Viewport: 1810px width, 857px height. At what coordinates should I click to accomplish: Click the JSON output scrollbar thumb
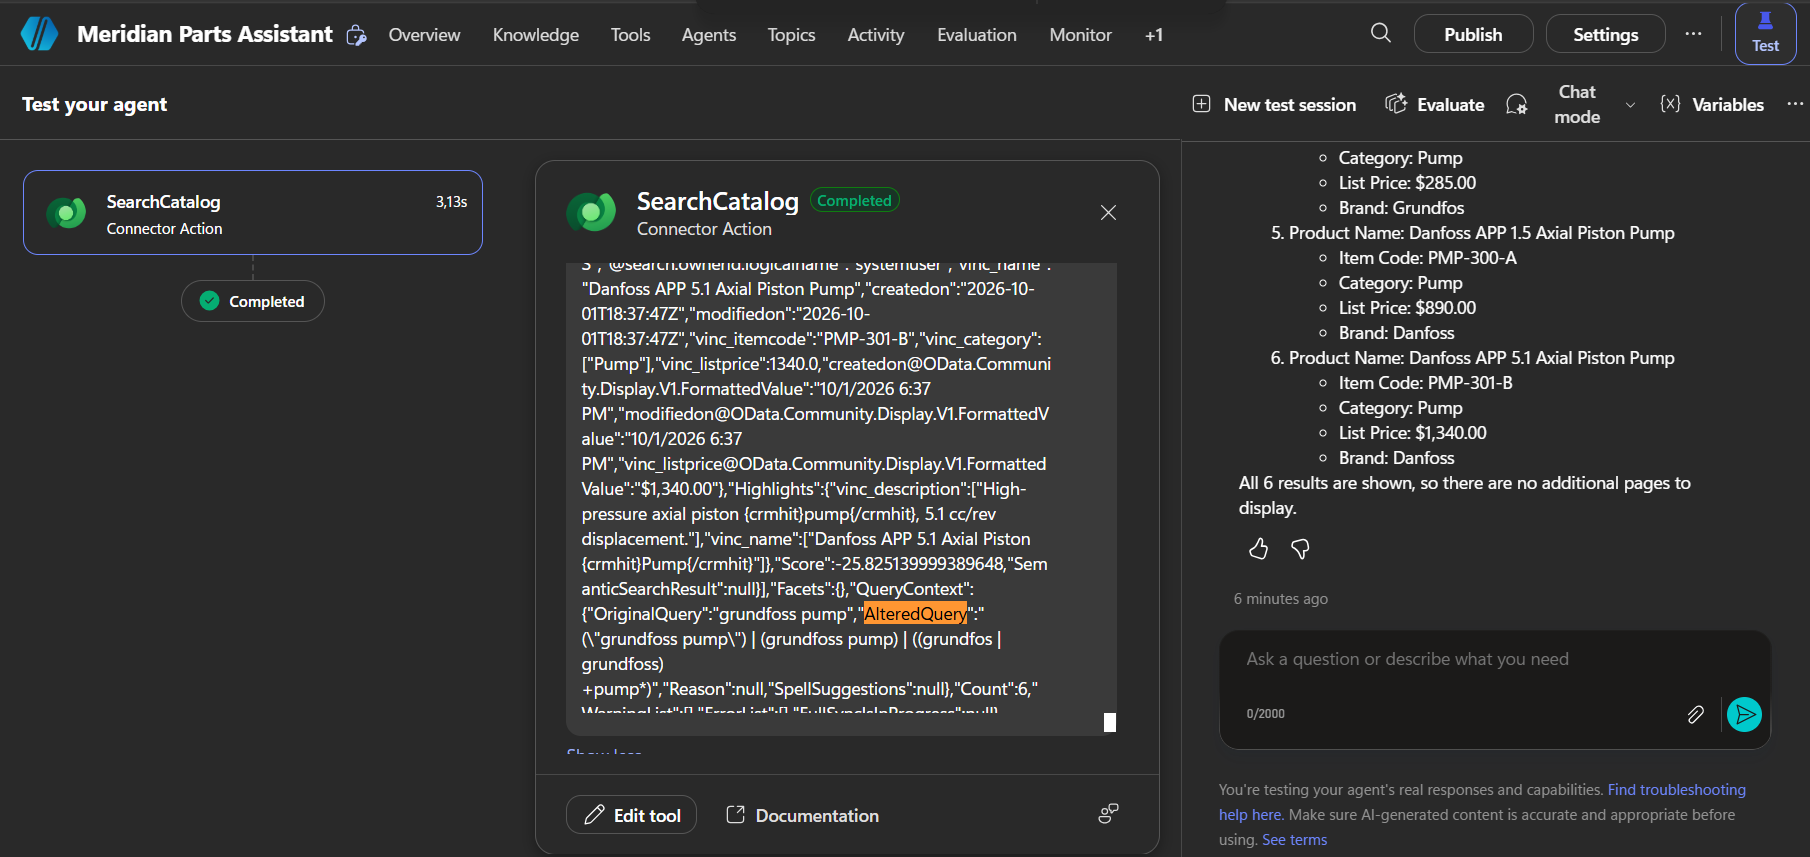click(x=1109, y=722)
